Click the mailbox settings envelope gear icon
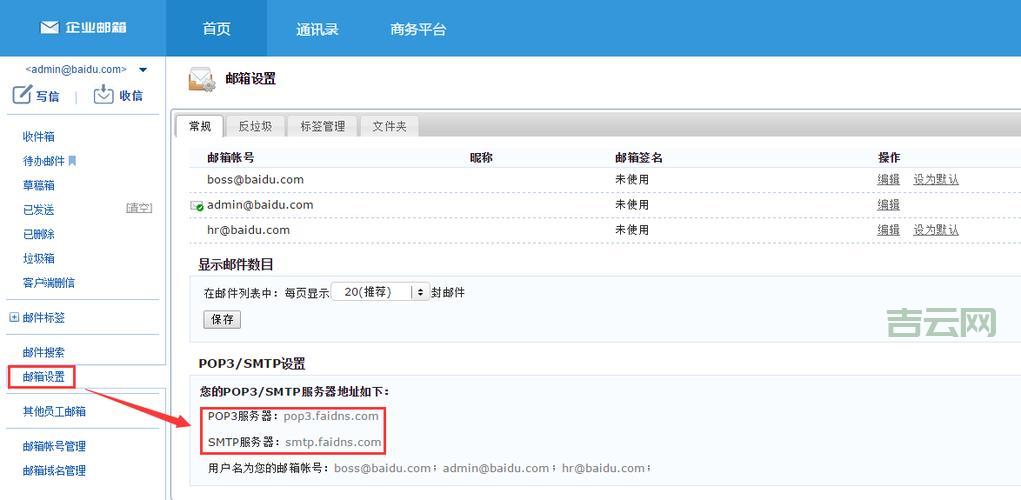The height and width of the screenshot is (500, 1021). tap(202, 79)
